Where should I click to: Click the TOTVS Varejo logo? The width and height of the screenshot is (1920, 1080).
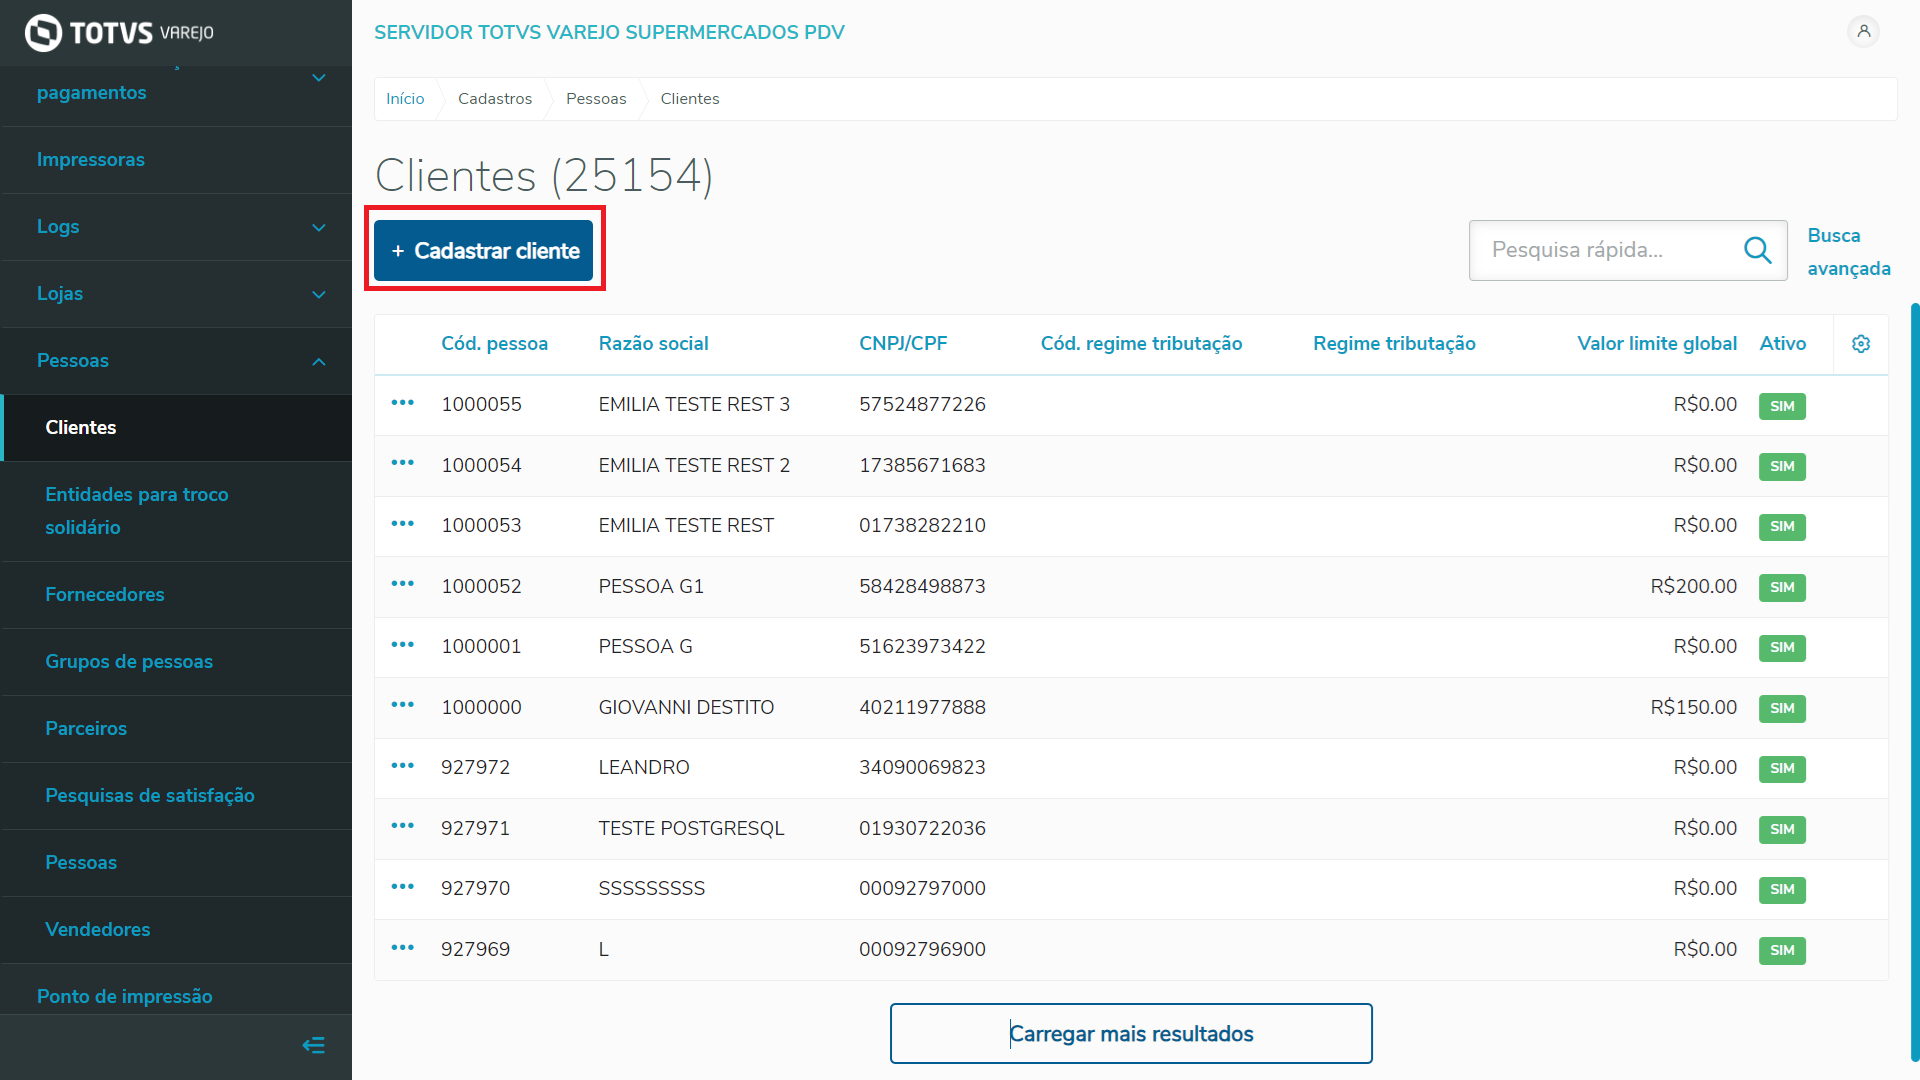[x=119, y=32]
